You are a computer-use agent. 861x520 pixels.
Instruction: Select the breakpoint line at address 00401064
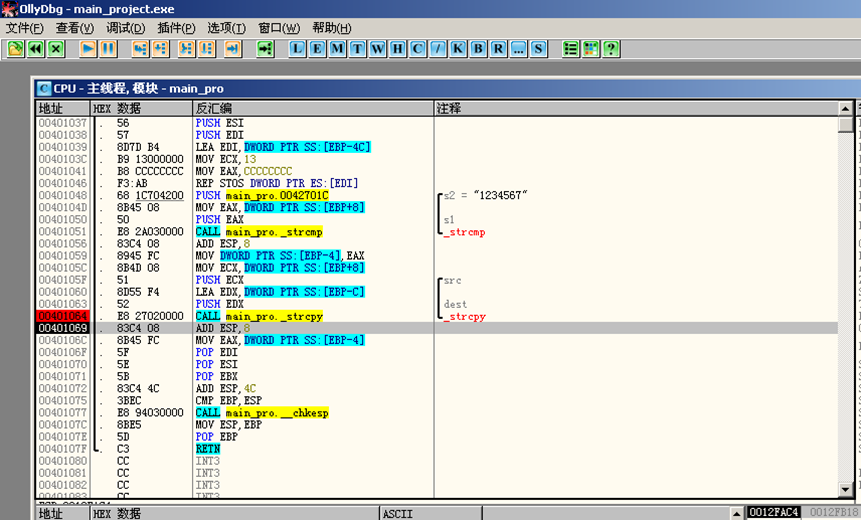[62, 316]
